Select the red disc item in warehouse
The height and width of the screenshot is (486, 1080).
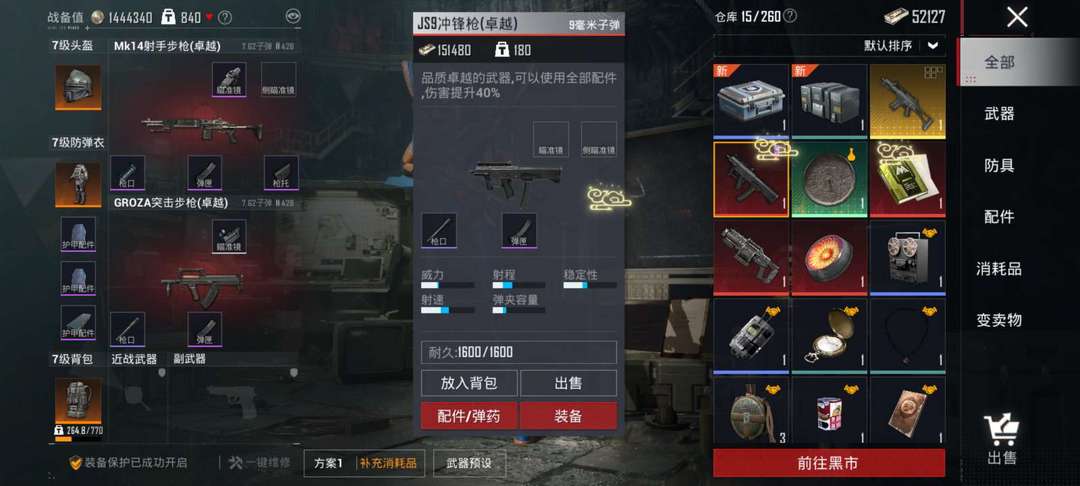point(829,257)
